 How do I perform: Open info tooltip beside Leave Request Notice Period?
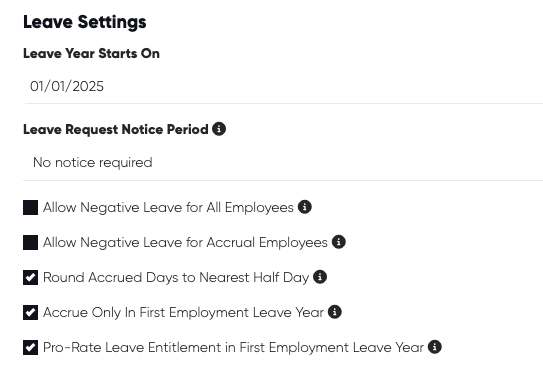coord(219,129)
